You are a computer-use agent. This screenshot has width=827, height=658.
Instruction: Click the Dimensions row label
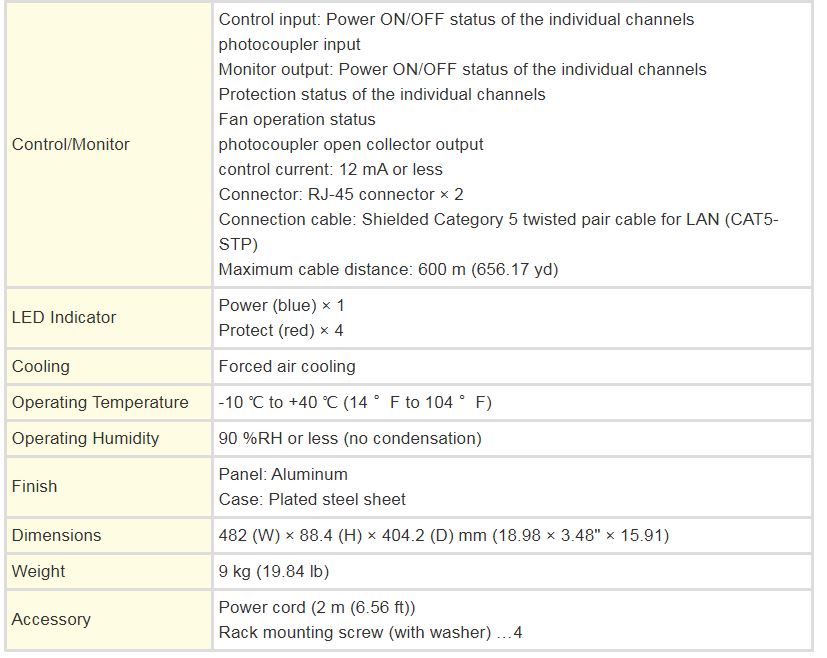click(x=57, y=535)
